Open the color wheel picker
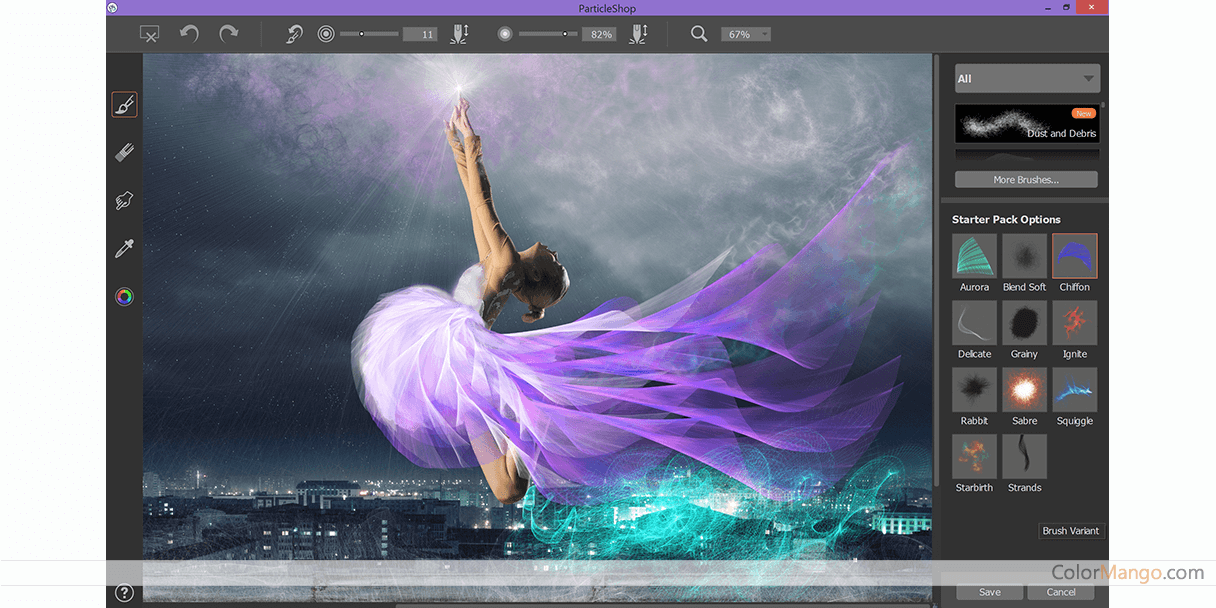The image size is (1216, 608). [124, 297]
